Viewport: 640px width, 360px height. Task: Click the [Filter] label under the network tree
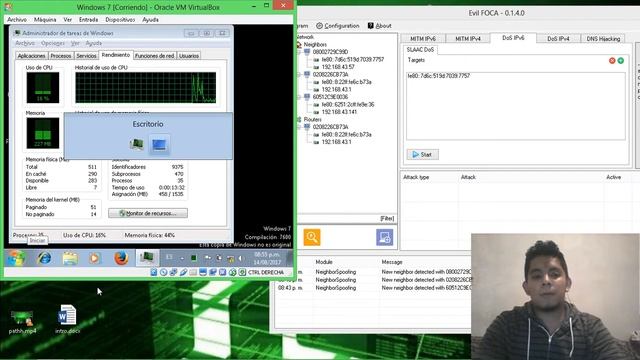pyautogui.click(x=387, y=219)
